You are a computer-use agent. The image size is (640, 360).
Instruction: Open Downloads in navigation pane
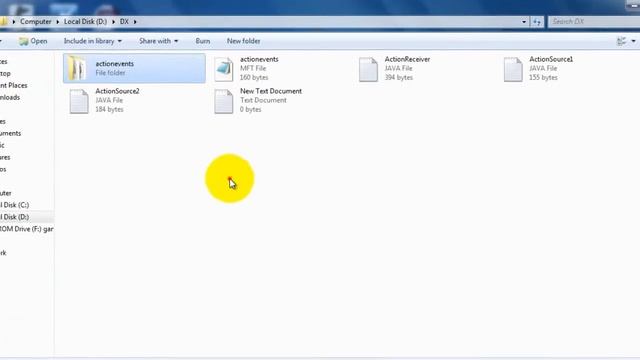click(x=10, y=97)
